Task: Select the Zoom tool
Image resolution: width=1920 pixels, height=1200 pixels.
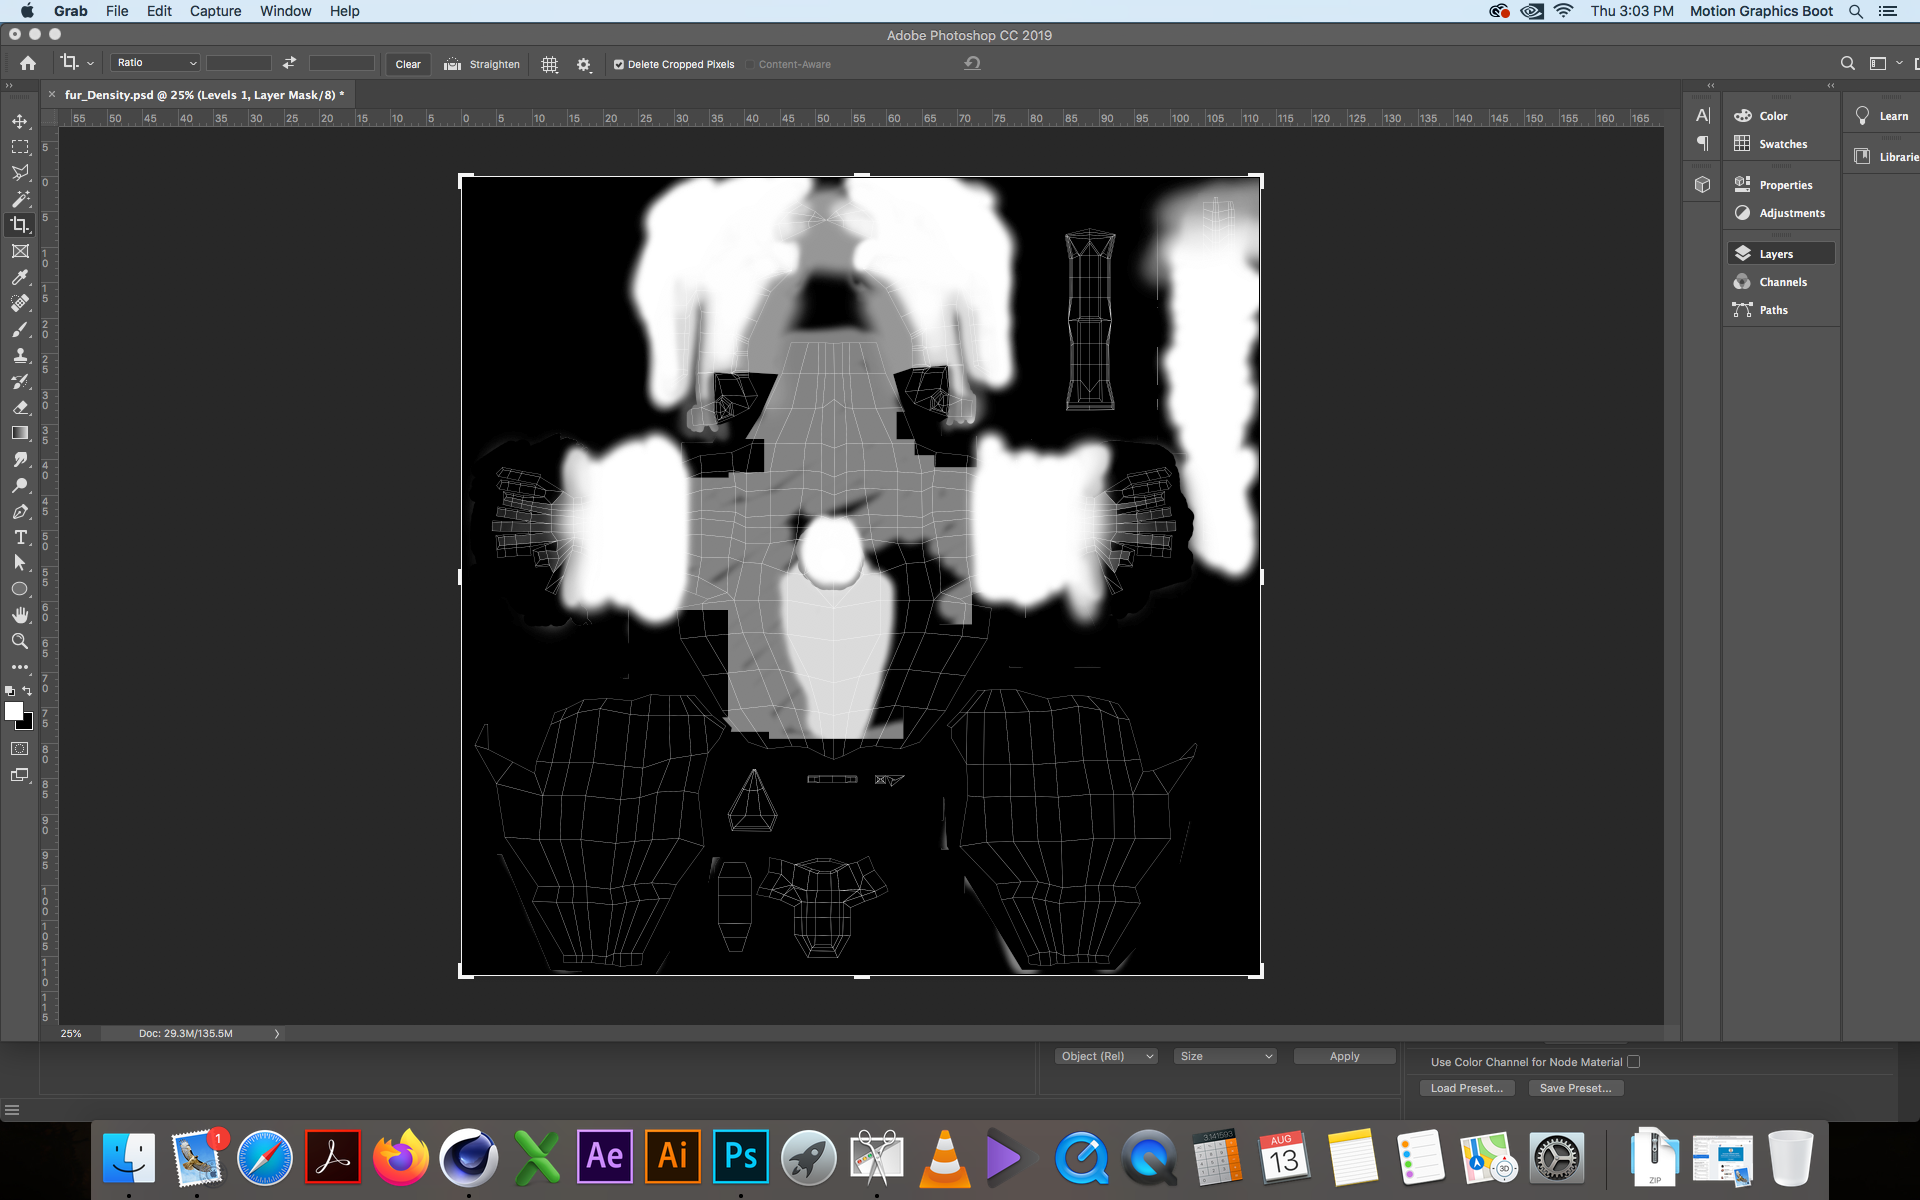Action: tap(20, 641)
